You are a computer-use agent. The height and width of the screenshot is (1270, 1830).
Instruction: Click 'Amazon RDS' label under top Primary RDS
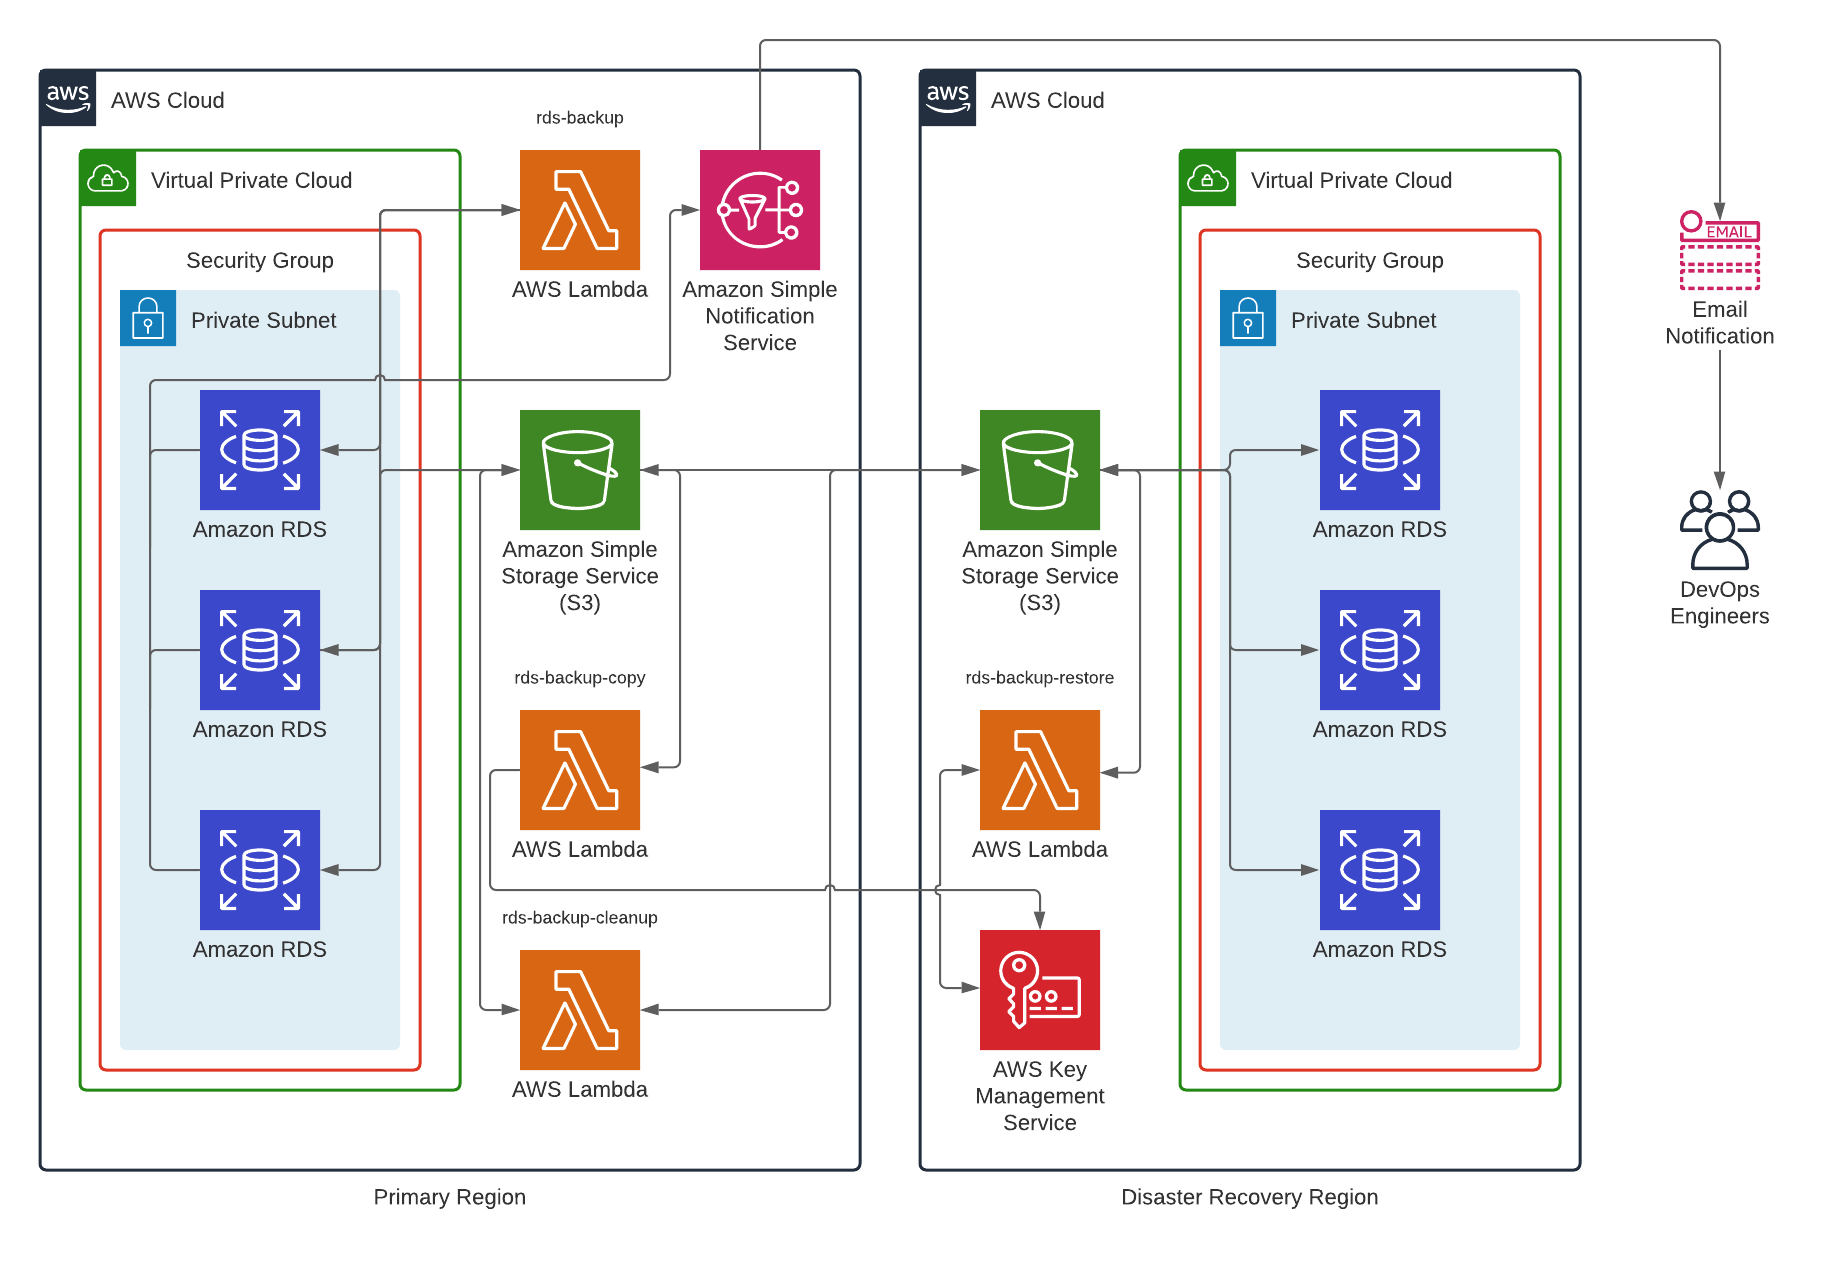260,529
